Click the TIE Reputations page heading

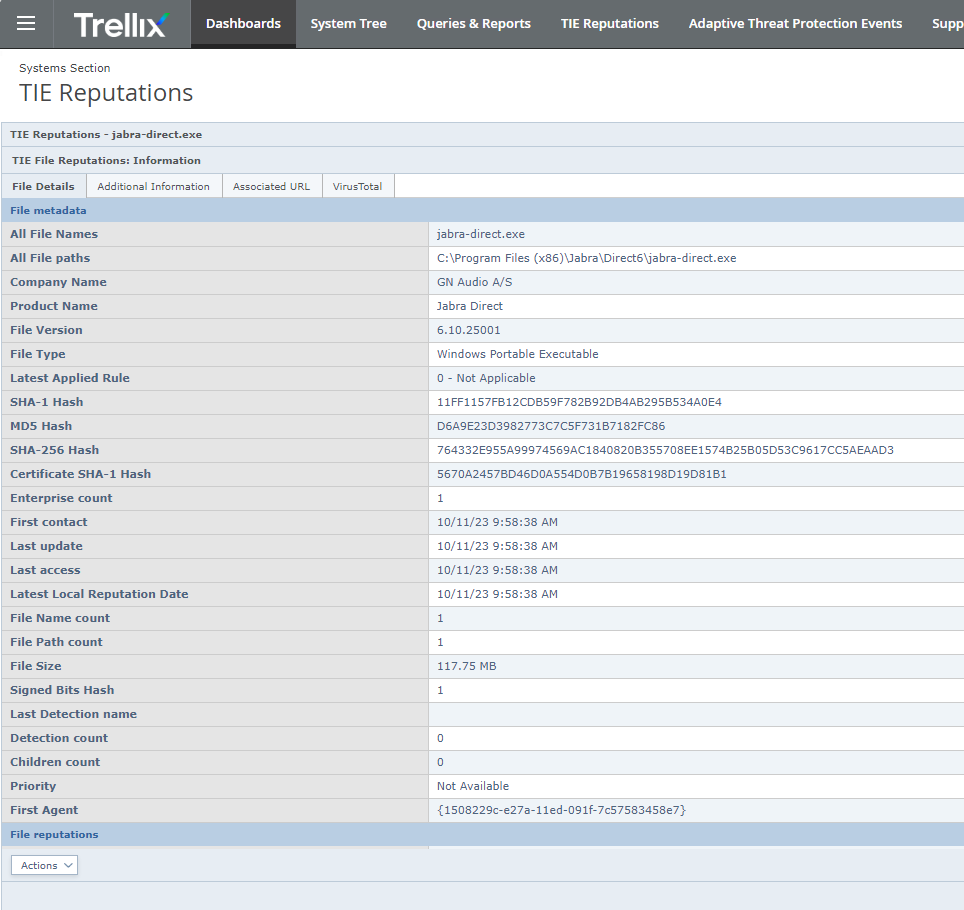point(106,93)
